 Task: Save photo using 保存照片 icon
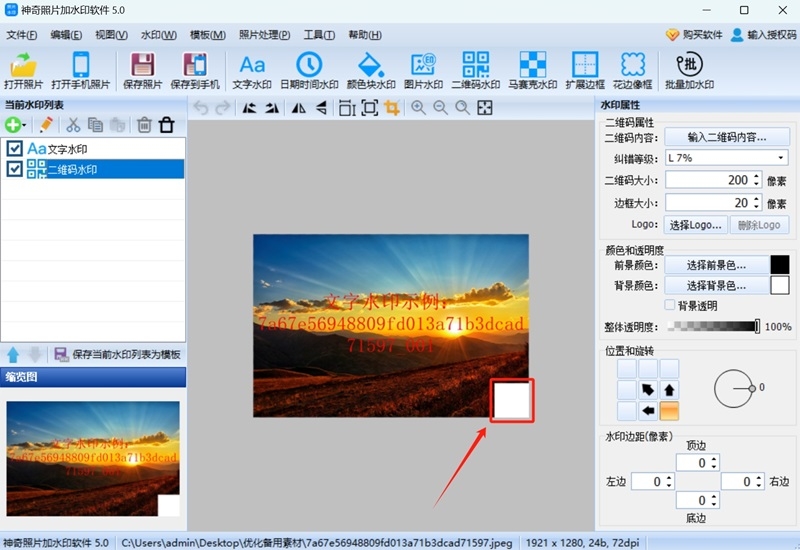click(x=142, y=71)
